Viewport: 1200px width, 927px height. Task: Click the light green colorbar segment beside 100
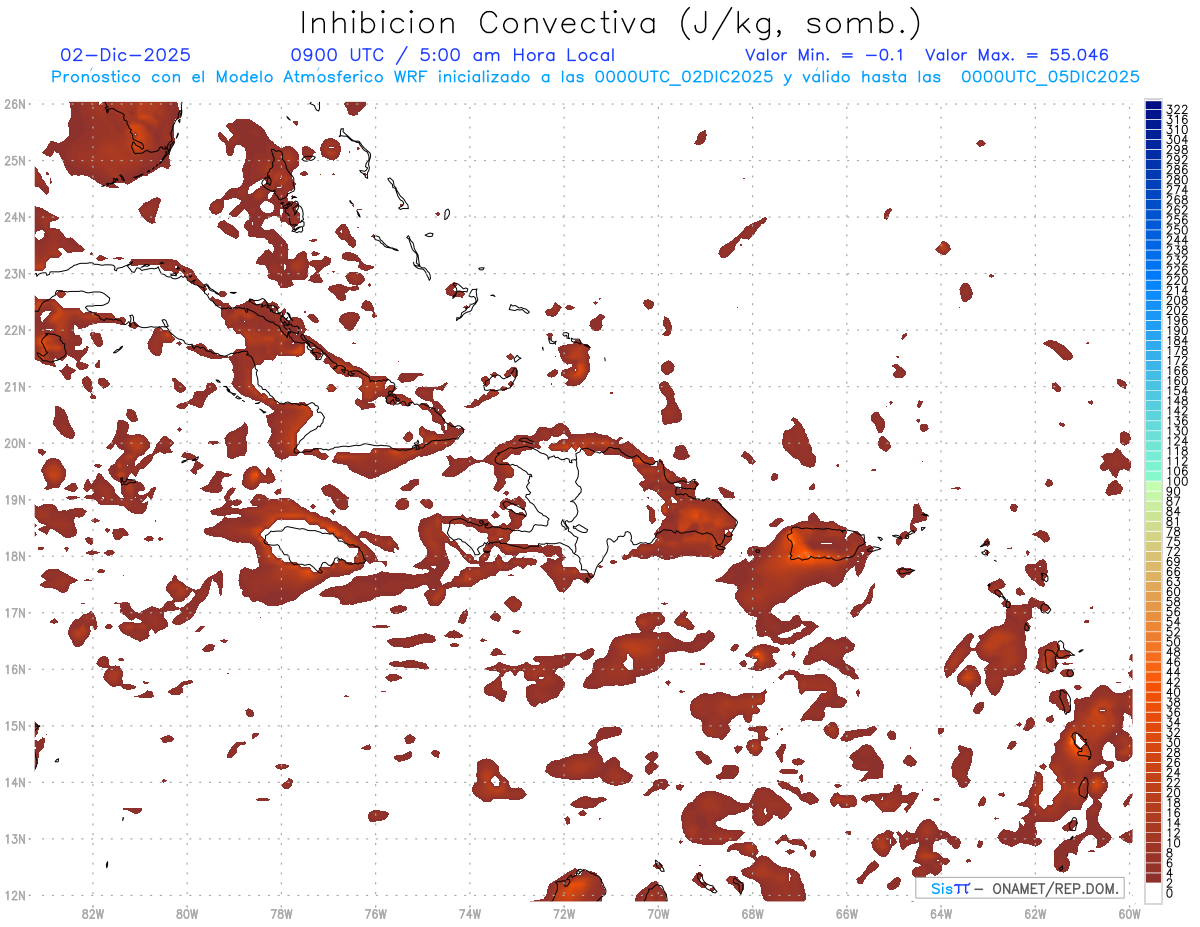coord(1154,484)
